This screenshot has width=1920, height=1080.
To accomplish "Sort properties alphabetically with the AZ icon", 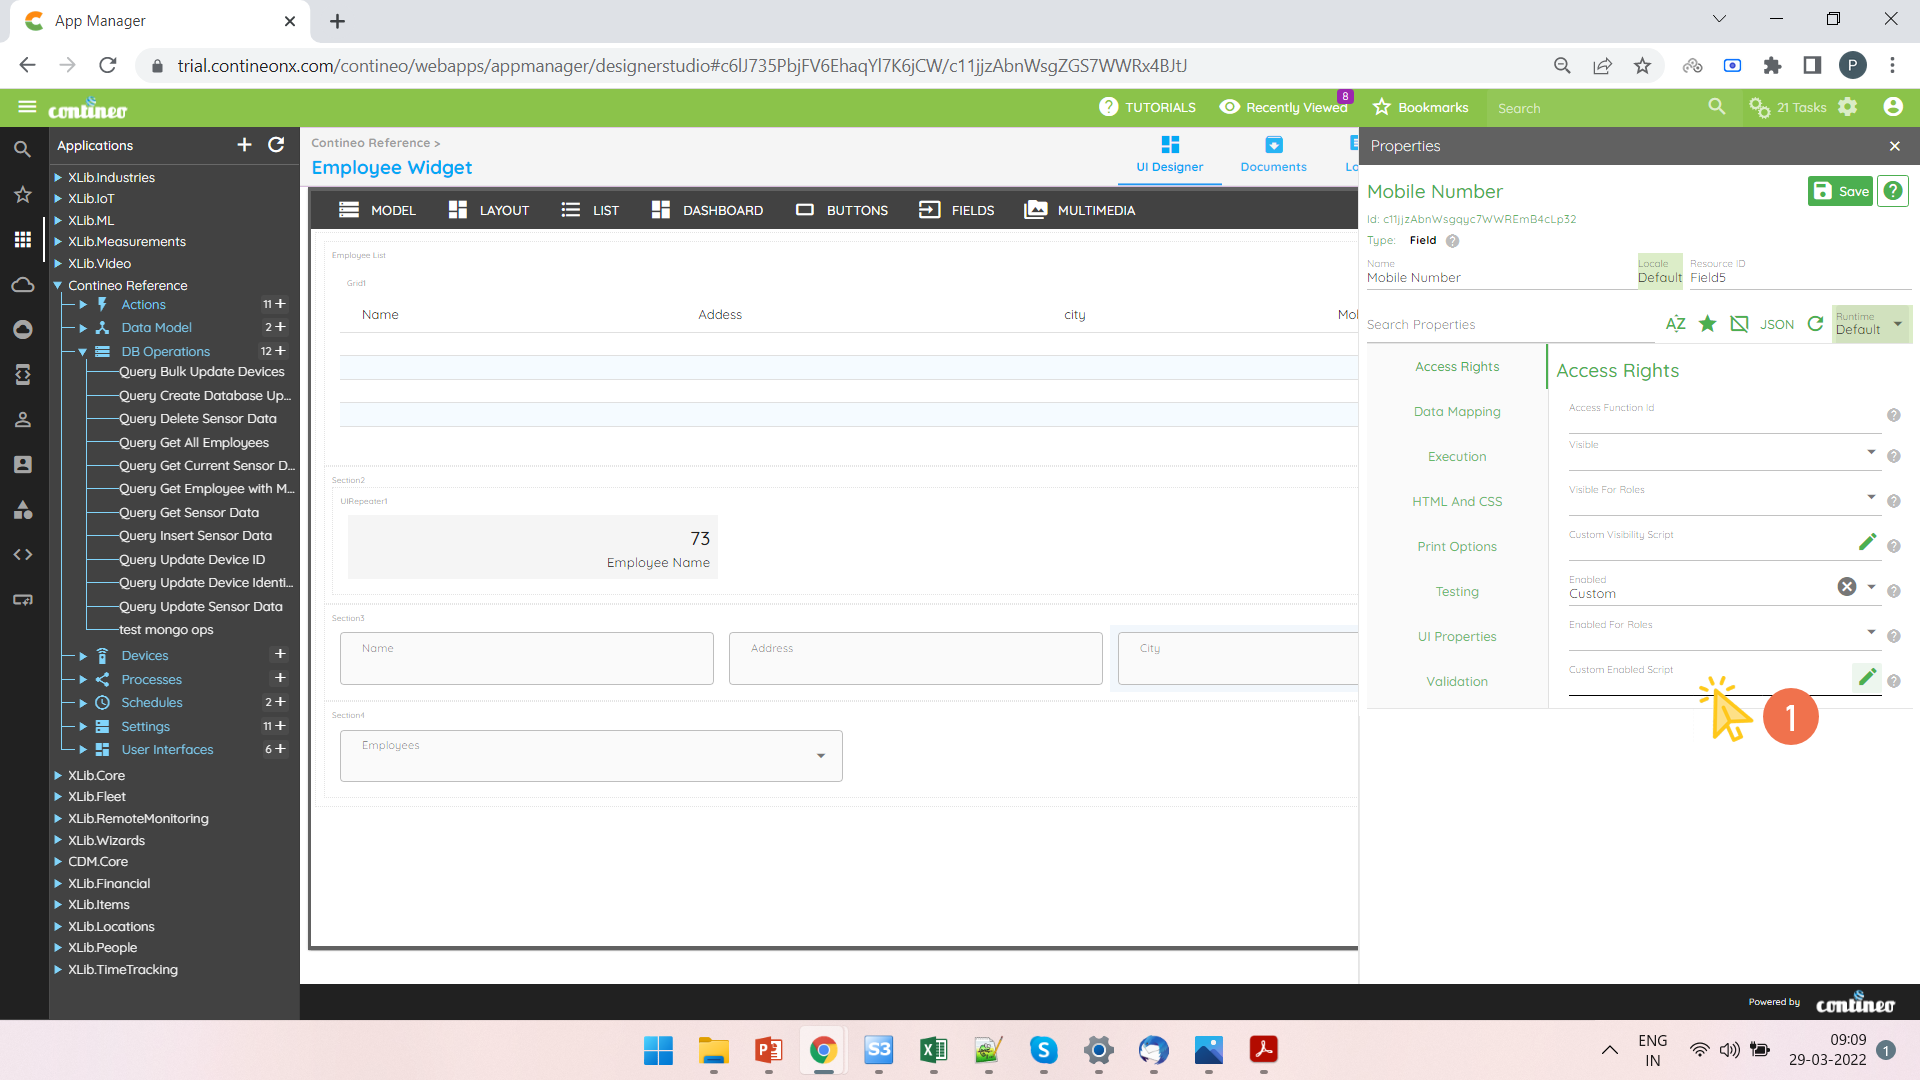I will [x=1676, y=324].
